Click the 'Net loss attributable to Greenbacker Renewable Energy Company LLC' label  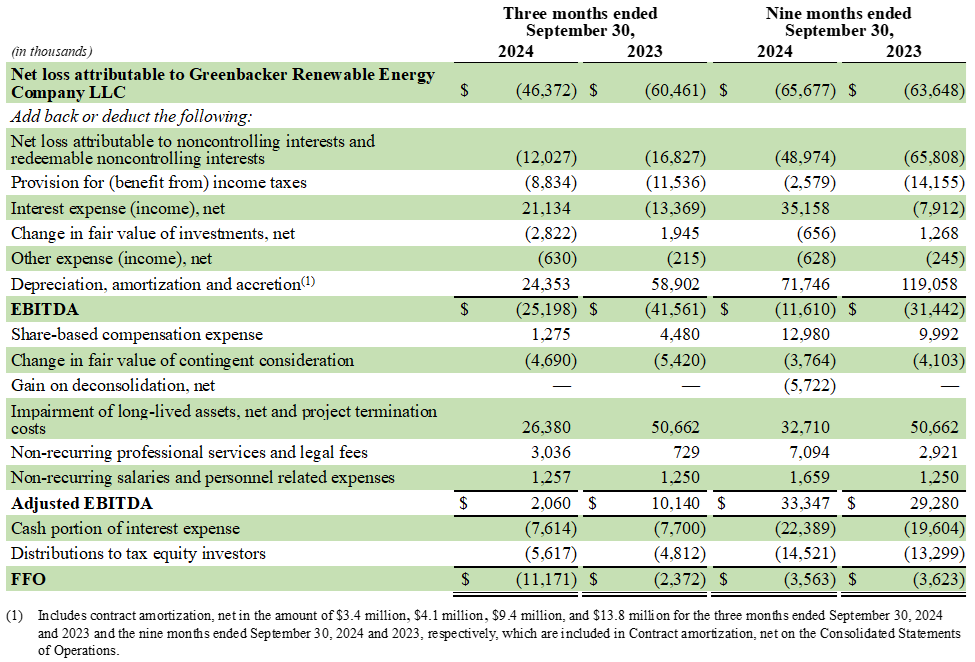click(223, 83)
